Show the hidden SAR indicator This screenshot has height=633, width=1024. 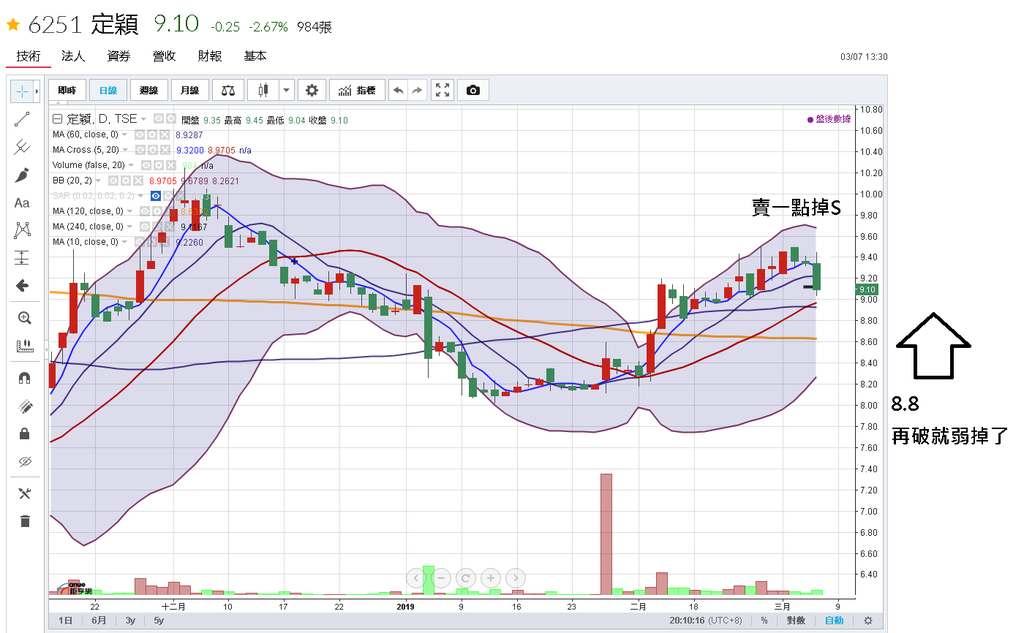[x=155, y=196]
